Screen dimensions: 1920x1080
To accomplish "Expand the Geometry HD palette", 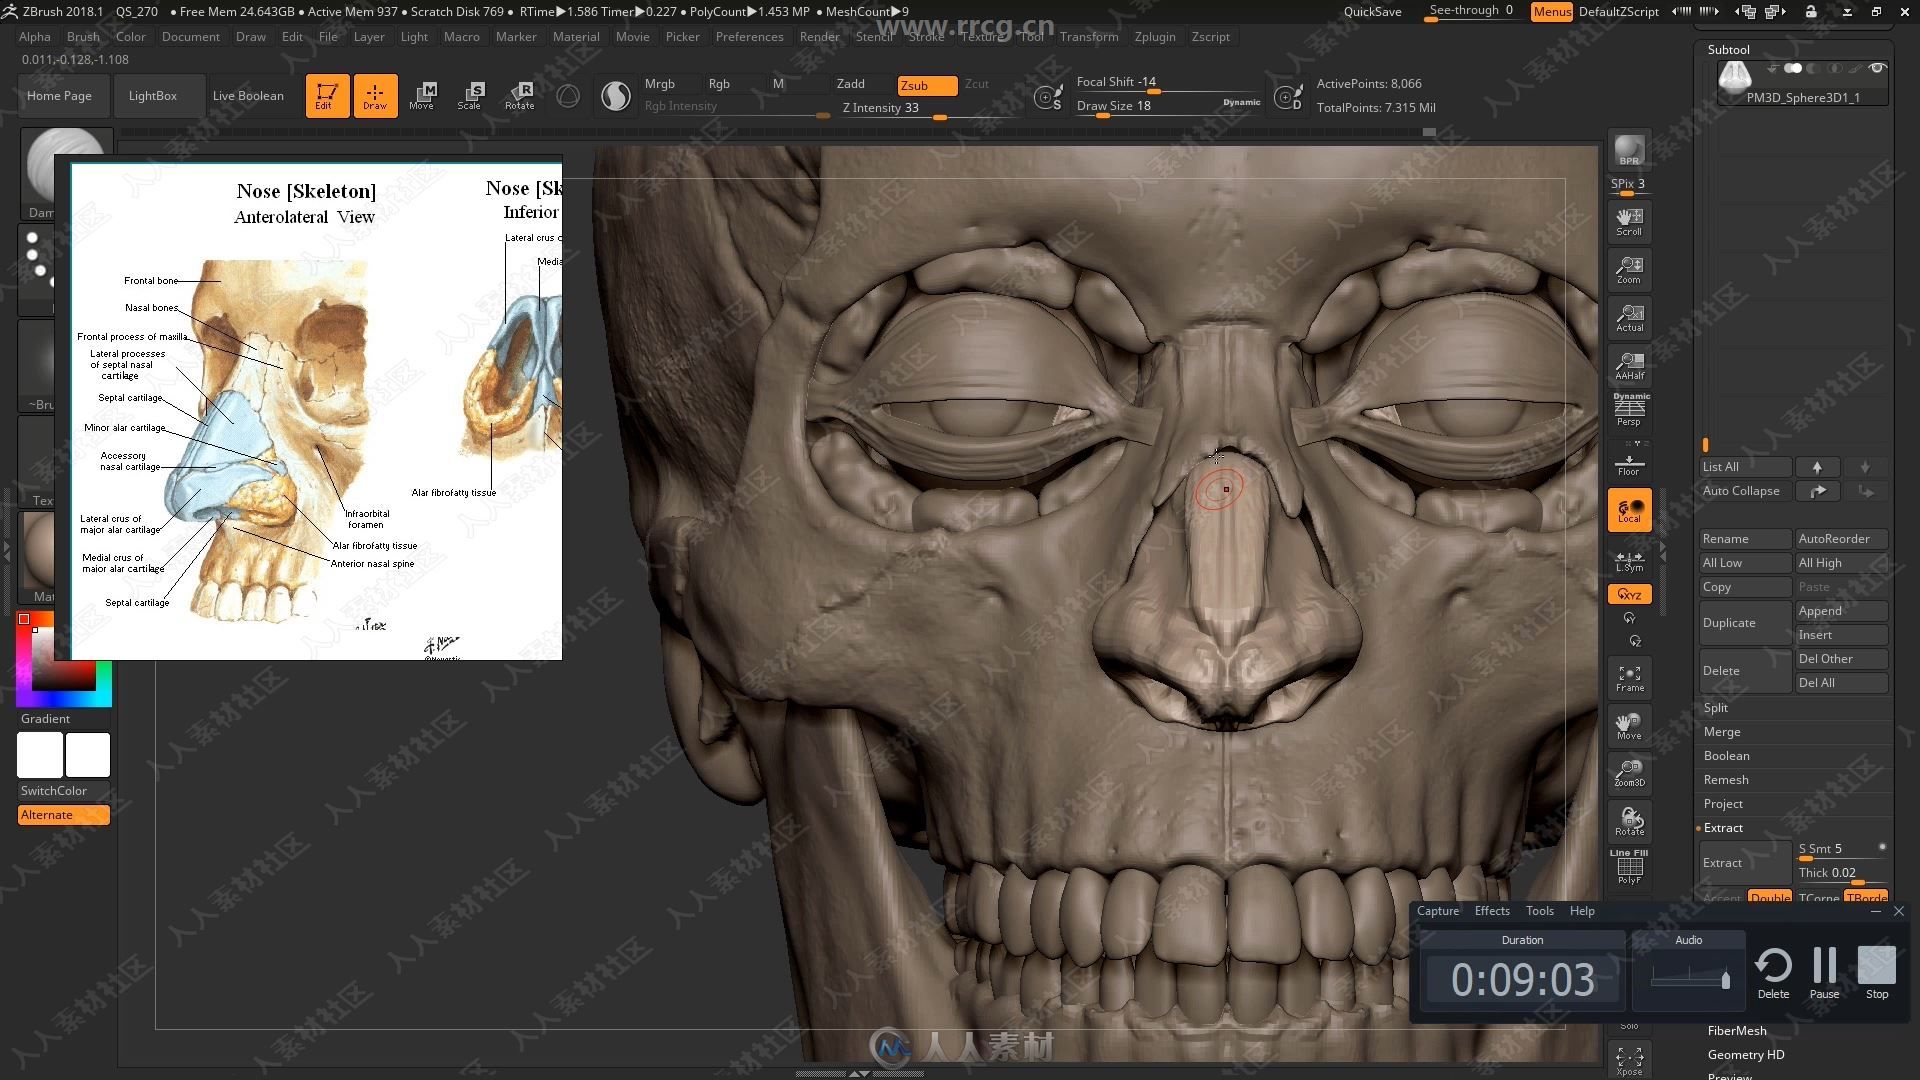I will 1746,1055.
